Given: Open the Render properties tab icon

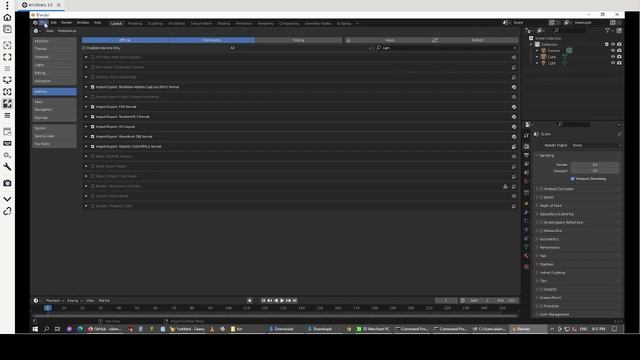Looking at the screenshot, I should pyautogui.click(x=527, y=147).
